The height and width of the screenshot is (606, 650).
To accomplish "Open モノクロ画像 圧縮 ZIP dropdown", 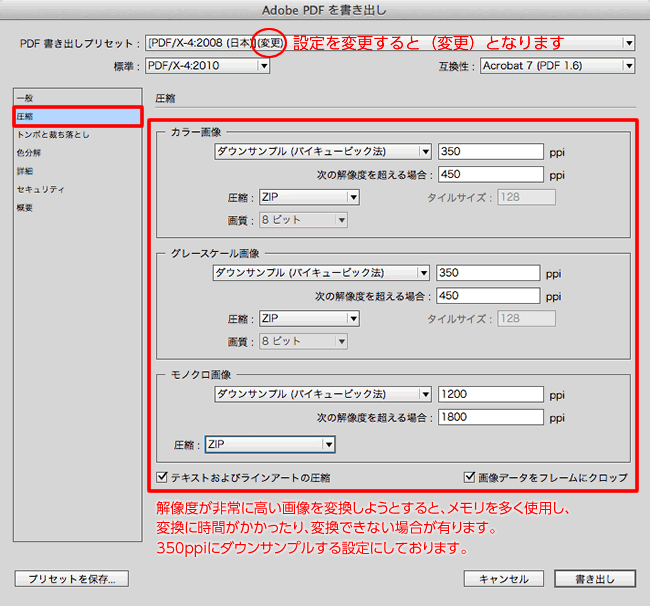I will coord(270,444).
